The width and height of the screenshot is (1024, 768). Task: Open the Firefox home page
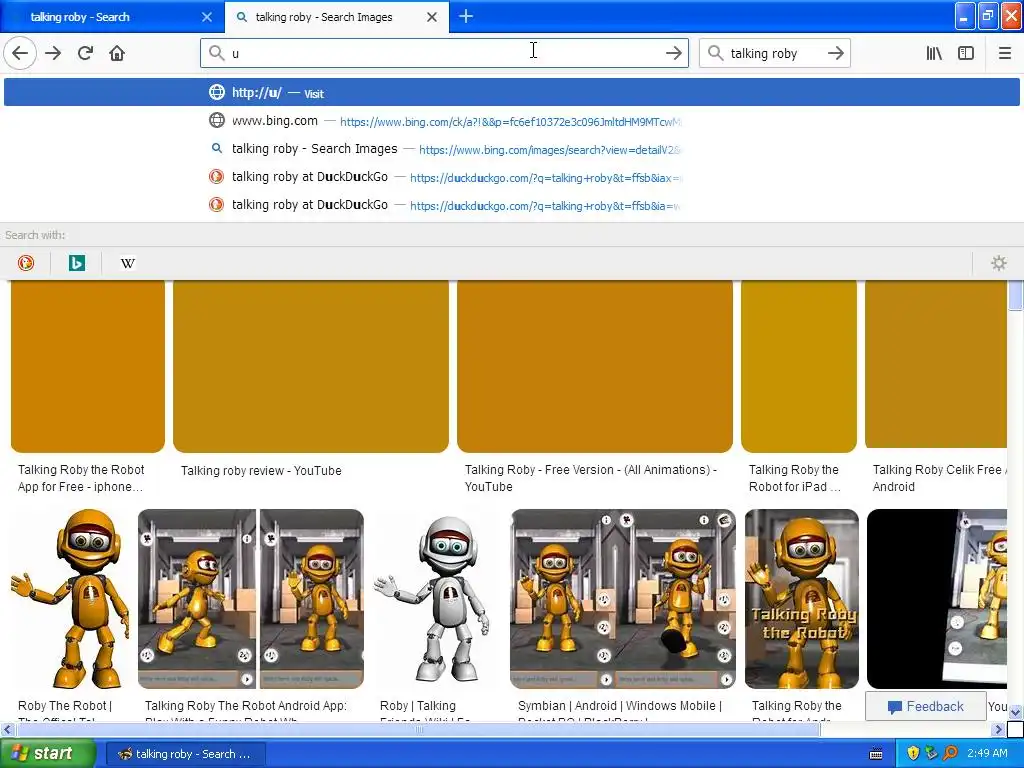pyautogui.click(x=117, y=53)
